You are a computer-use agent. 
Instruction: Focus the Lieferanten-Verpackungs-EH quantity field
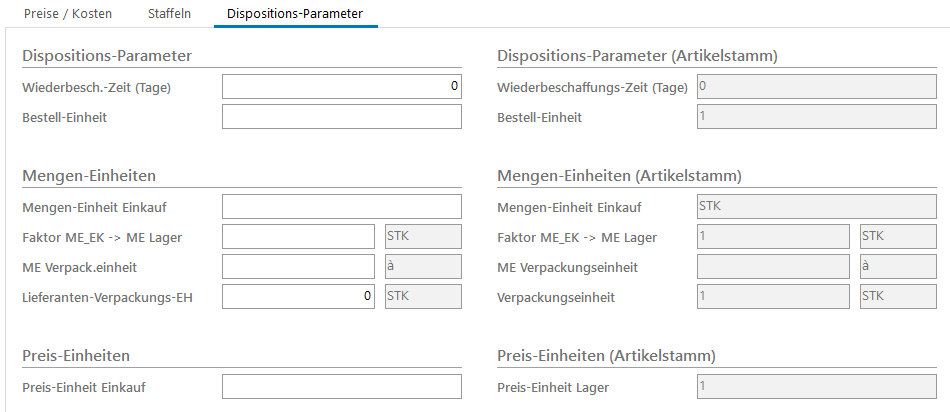click(298, 297)
